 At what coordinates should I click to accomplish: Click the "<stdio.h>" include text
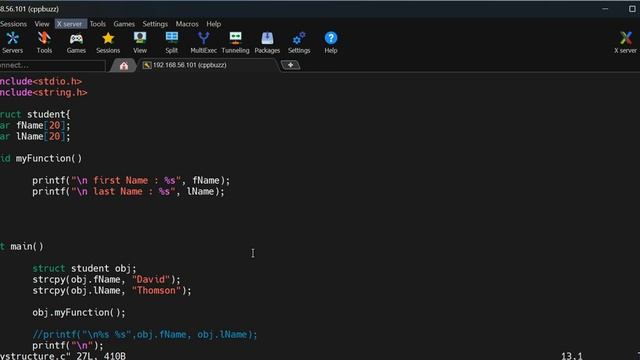tap(57, 82)
